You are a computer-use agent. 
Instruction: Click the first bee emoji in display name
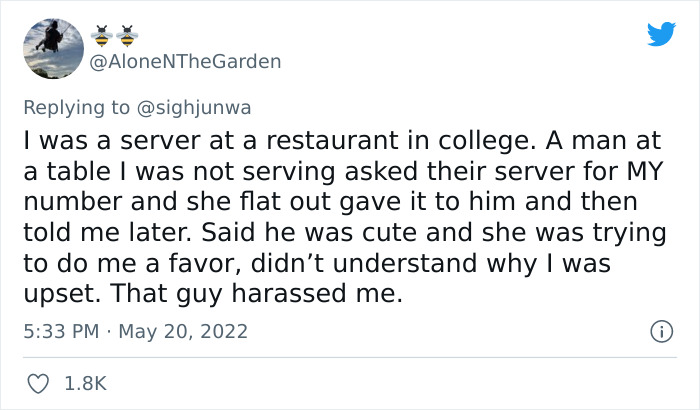[x=101, y=36]
